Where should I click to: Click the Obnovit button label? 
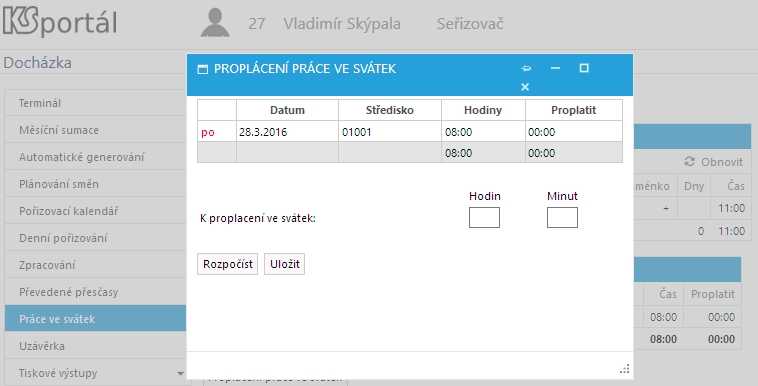tap(722, 162)
